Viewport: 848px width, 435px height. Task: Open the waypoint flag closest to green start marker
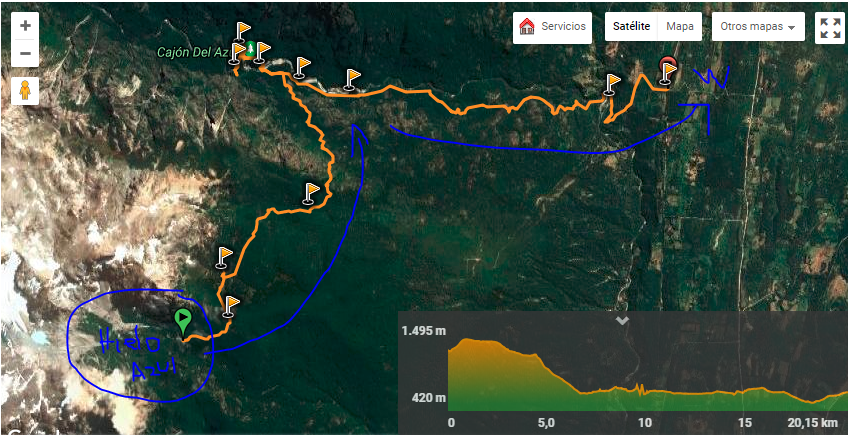(x=231, y=305)
